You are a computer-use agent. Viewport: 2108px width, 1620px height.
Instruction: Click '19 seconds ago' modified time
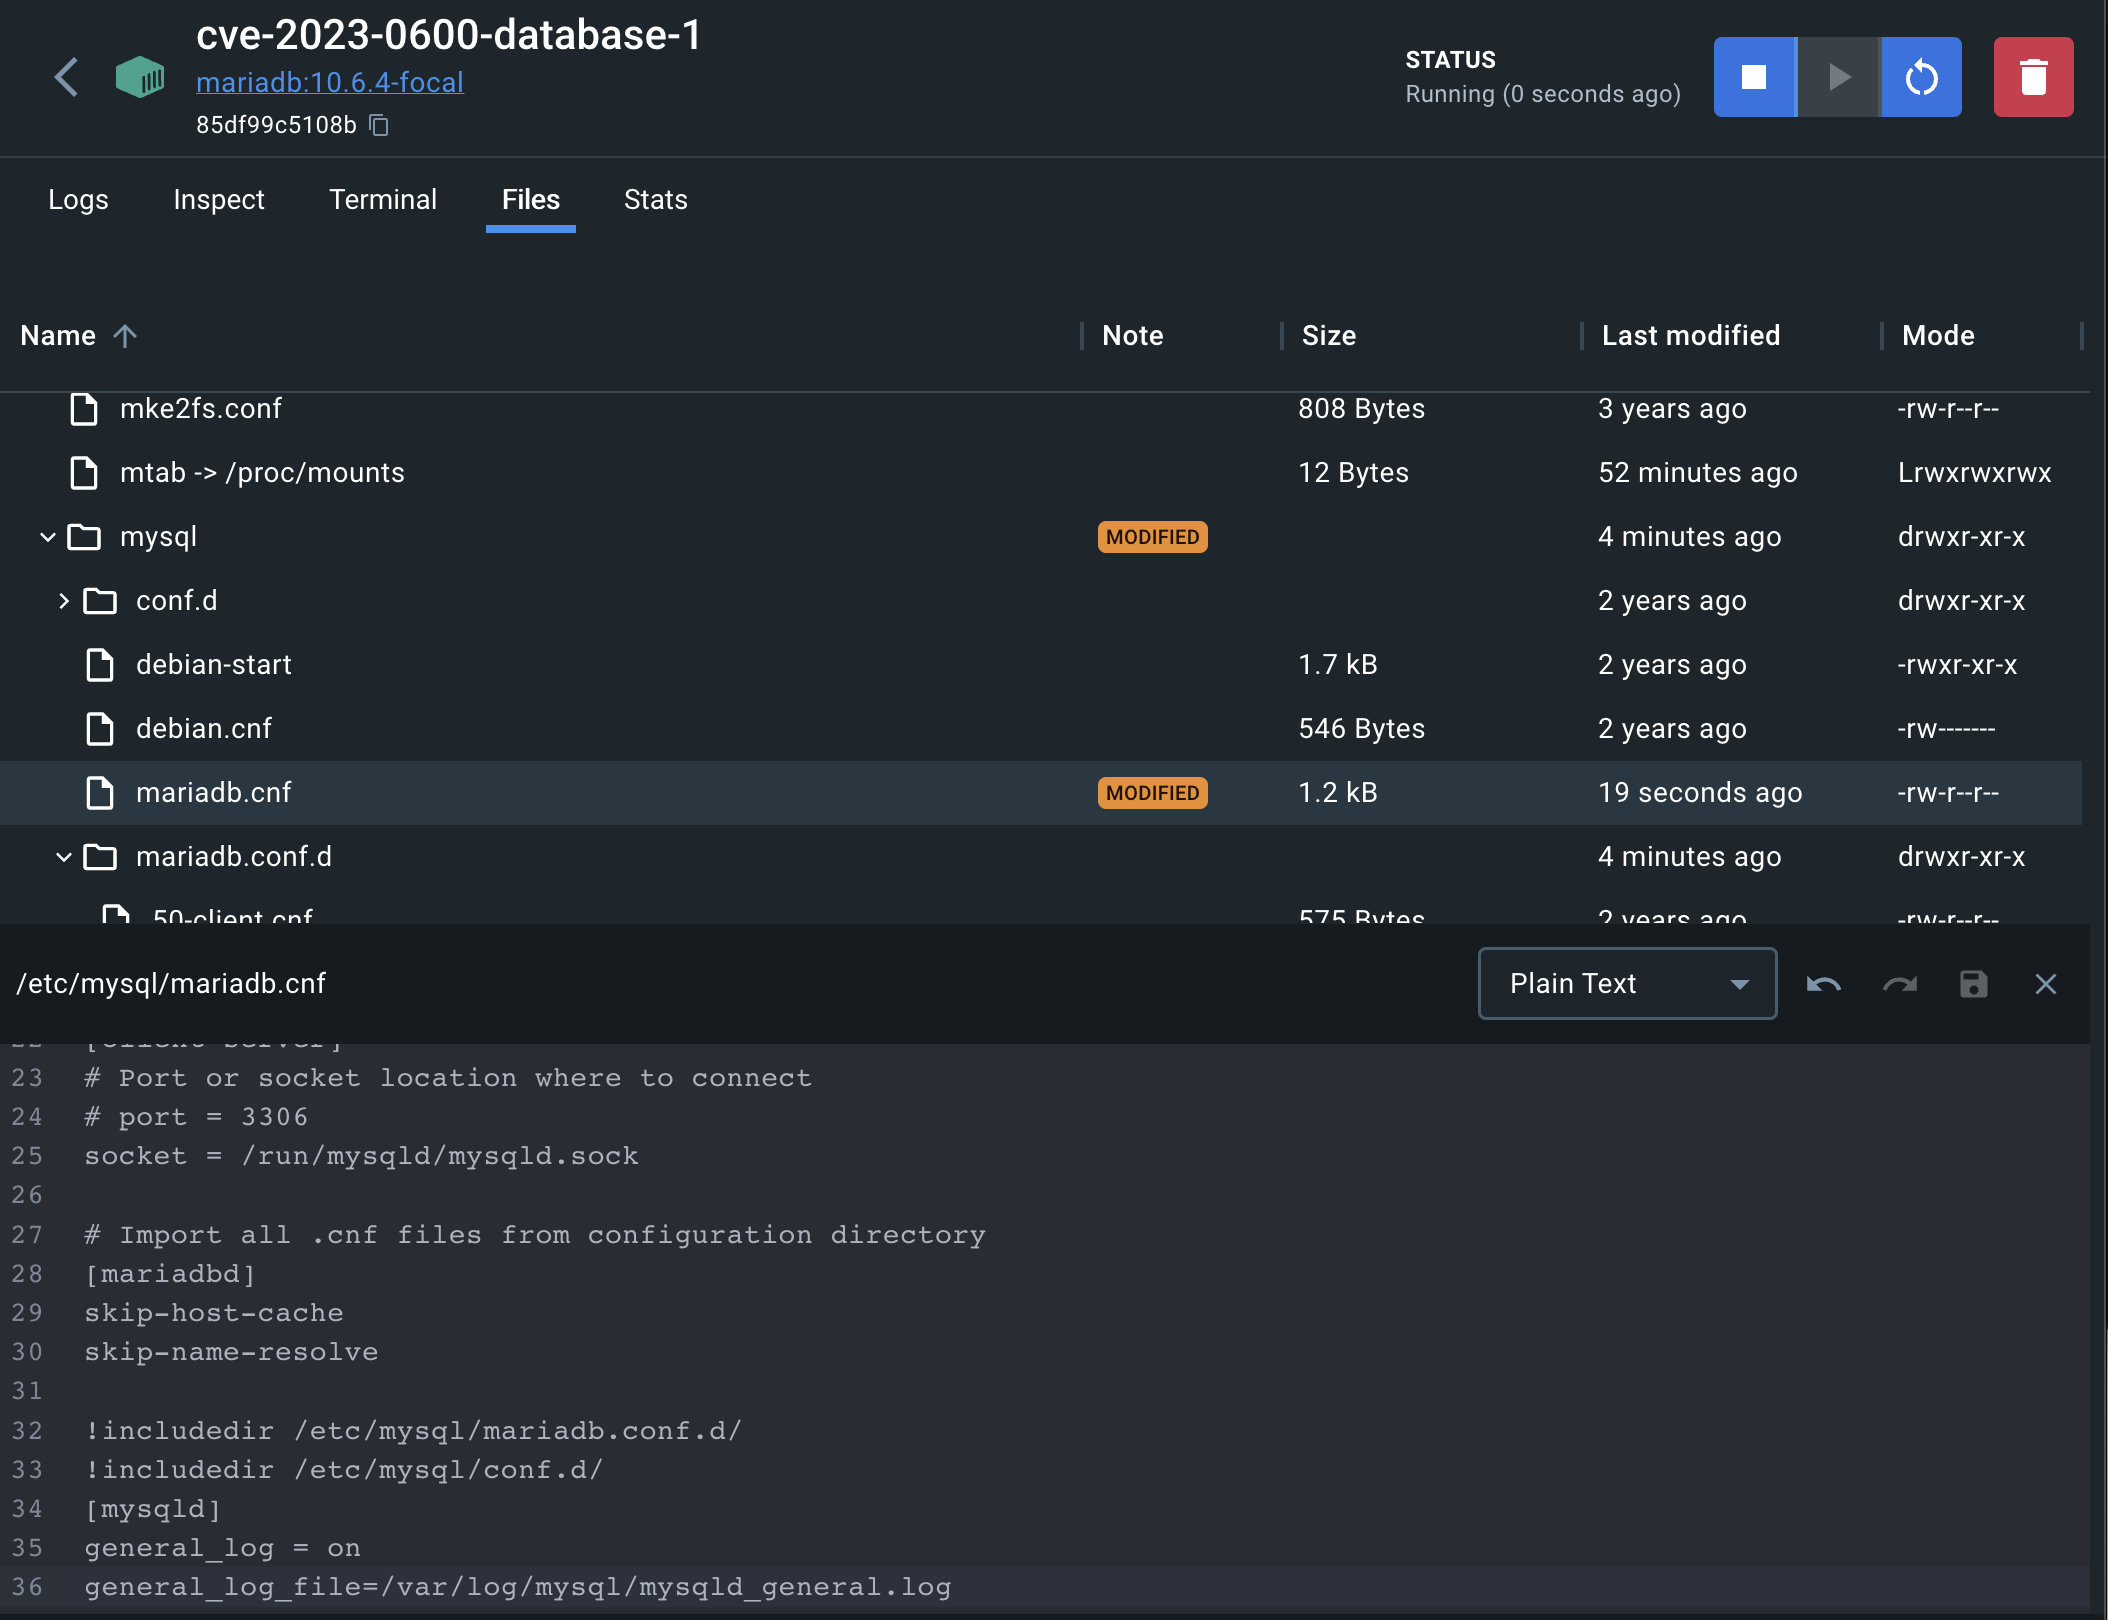1700,793
